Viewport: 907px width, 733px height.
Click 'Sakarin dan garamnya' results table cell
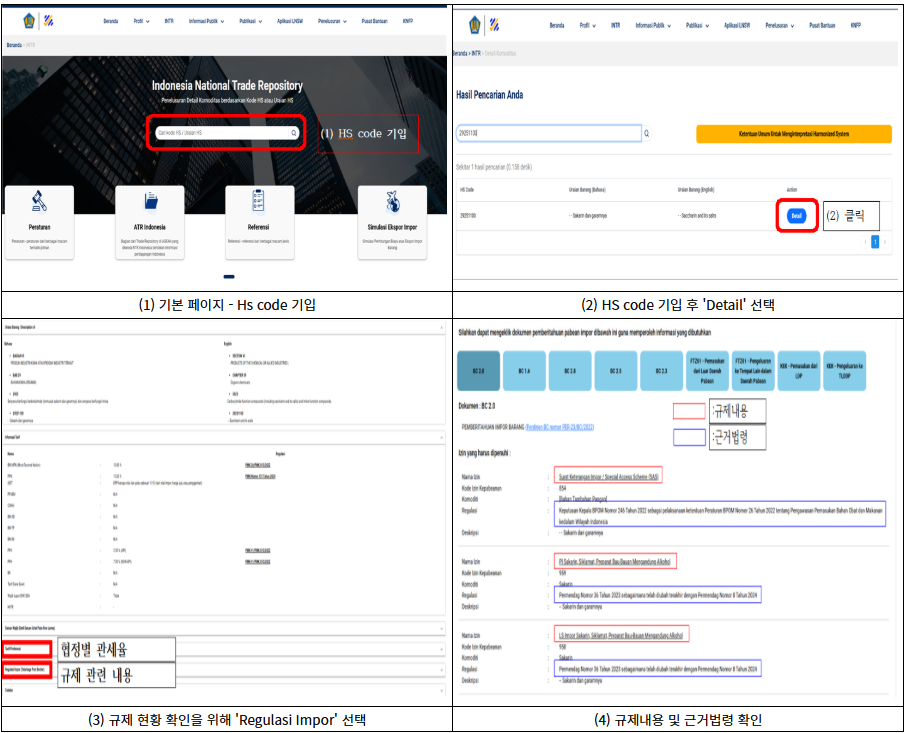tap(588, 216)
